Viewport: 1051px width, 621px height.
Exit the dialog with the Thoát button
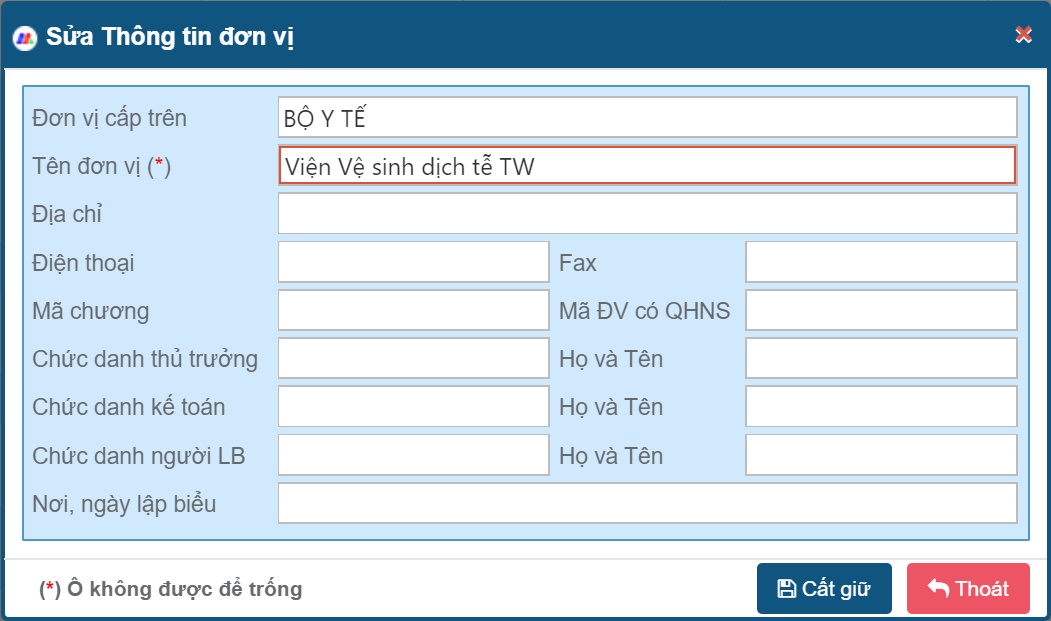[x=968, y=589]
